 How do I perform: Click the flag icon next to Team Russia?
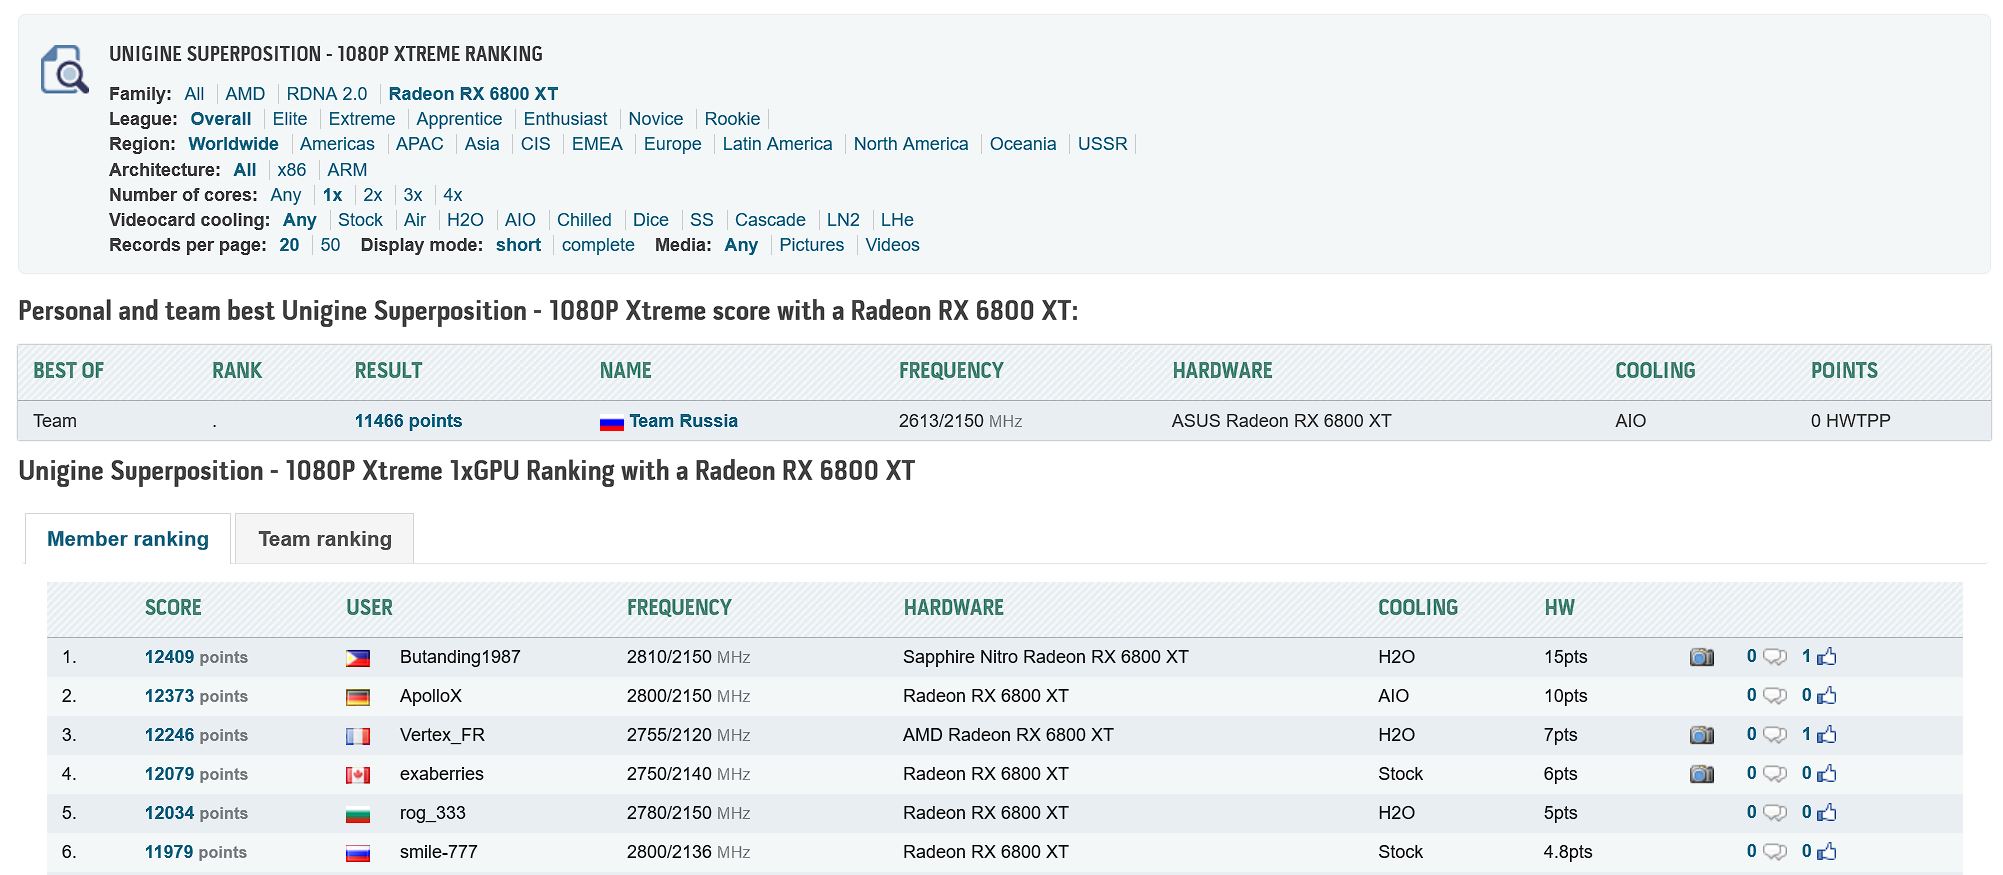[612, 422]
